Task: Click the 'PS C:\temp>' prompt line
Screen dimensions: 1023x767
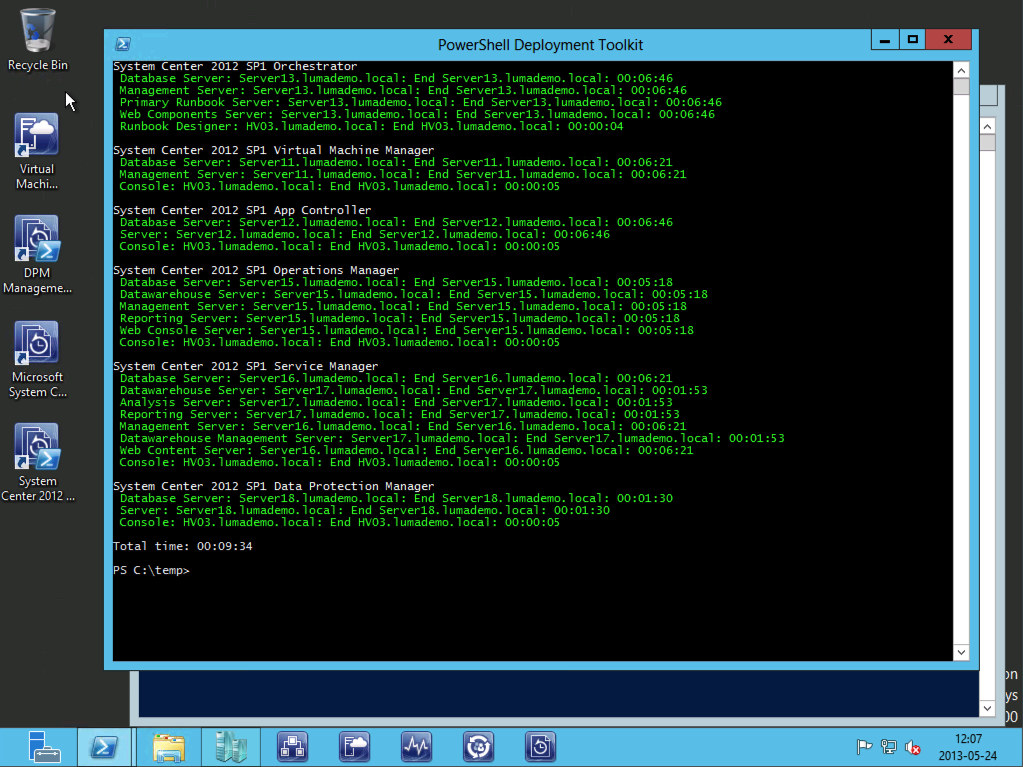Action: point(151,570)
